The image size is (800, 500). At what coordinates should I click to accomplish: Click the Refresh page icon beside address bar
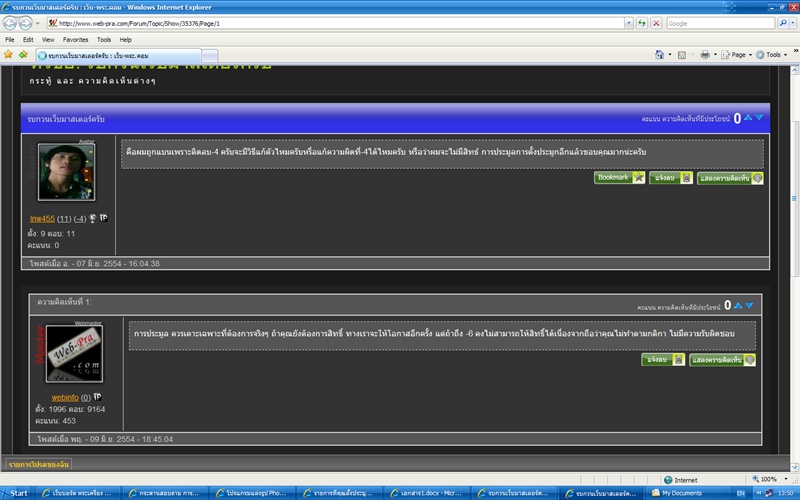(x=641, y=23)
